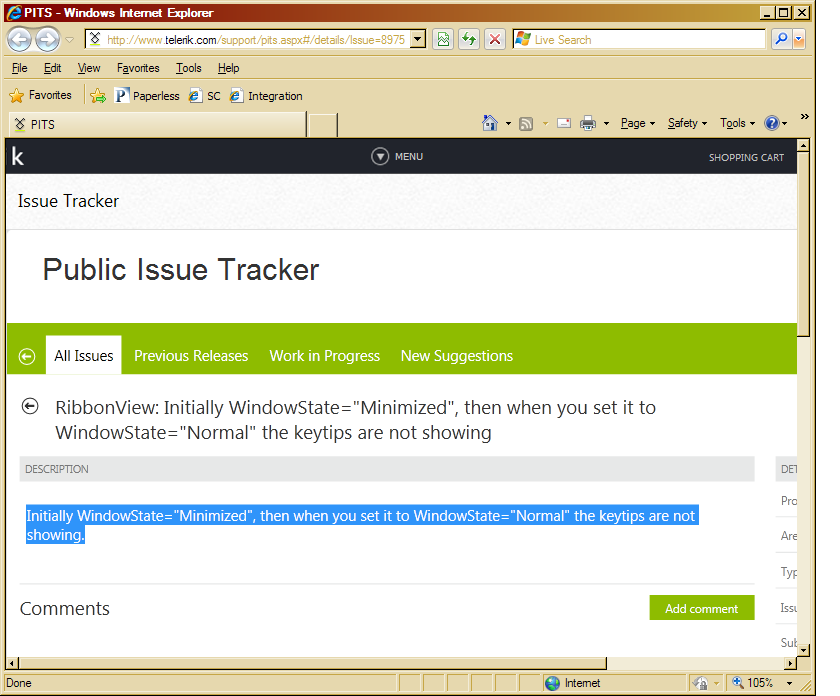Open the recent pages dropdown arrow
840x696 pixels.
(x=70, y=40)
